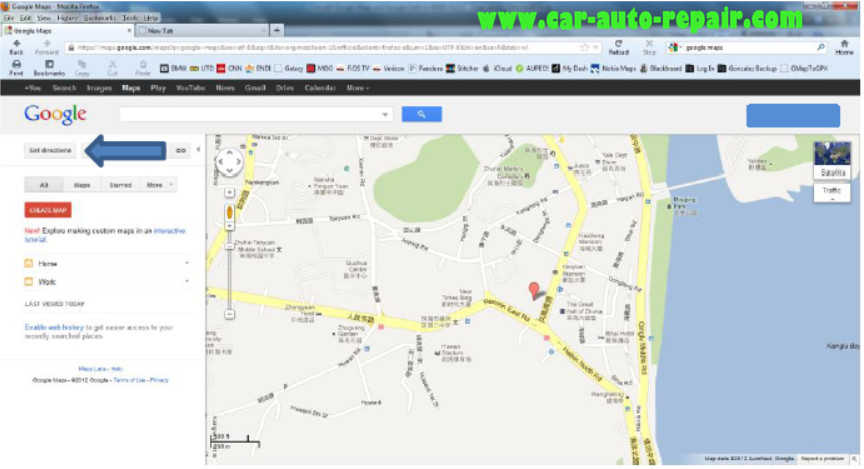
Task: Open the Google search box suggestions dropdown
Action: click(385, 114)
